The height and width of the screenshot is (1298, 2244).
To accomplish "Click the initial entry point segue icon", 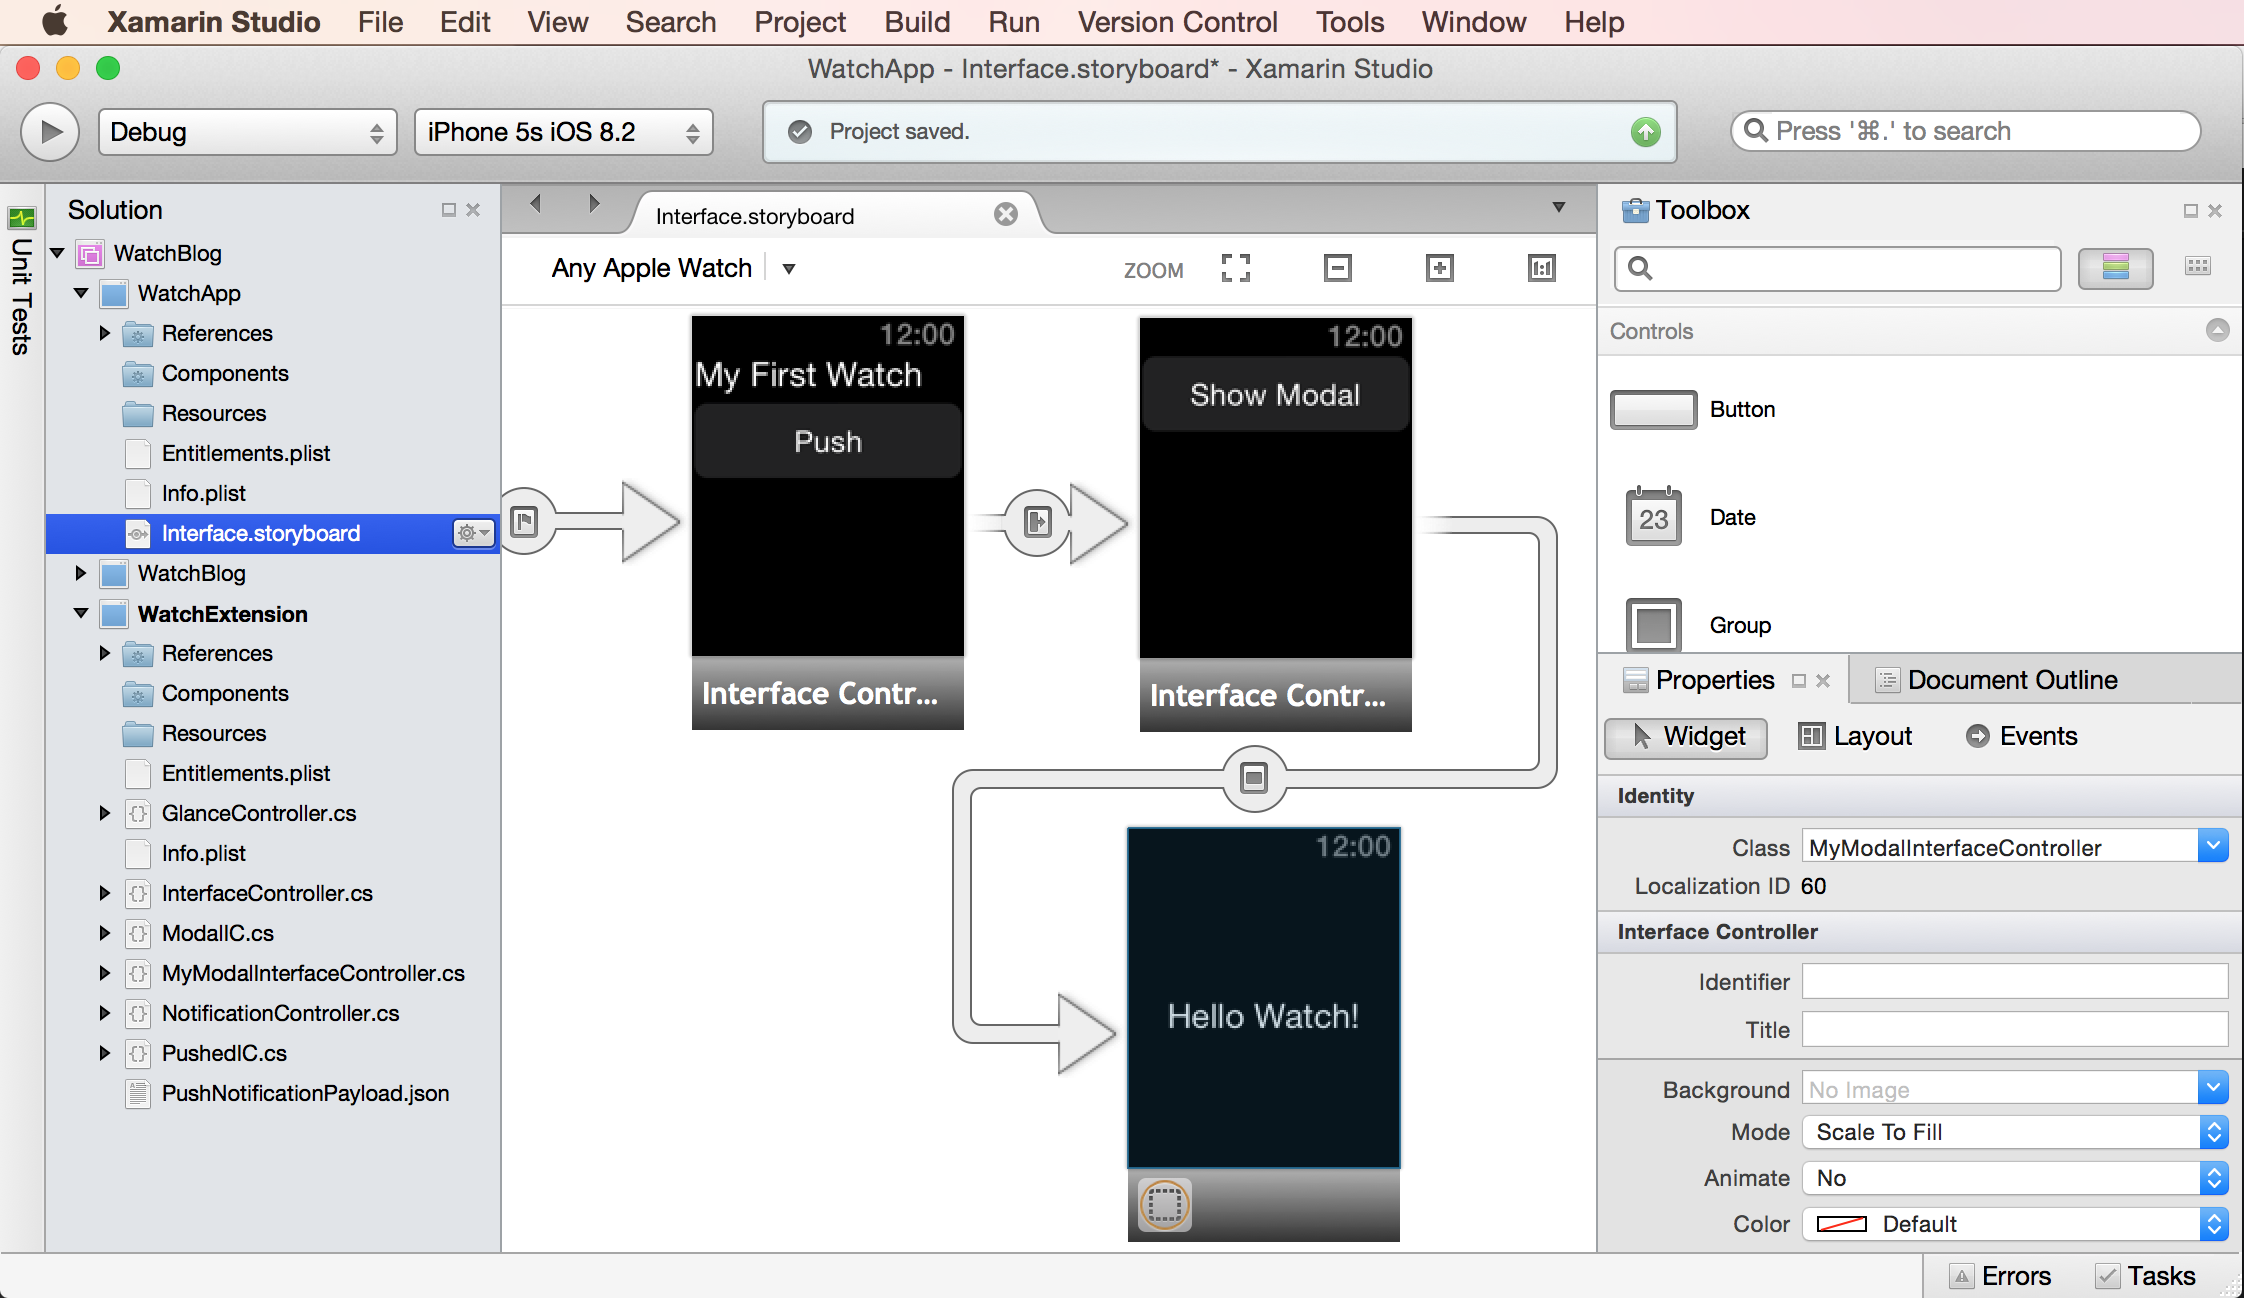I will coord(525,521).
